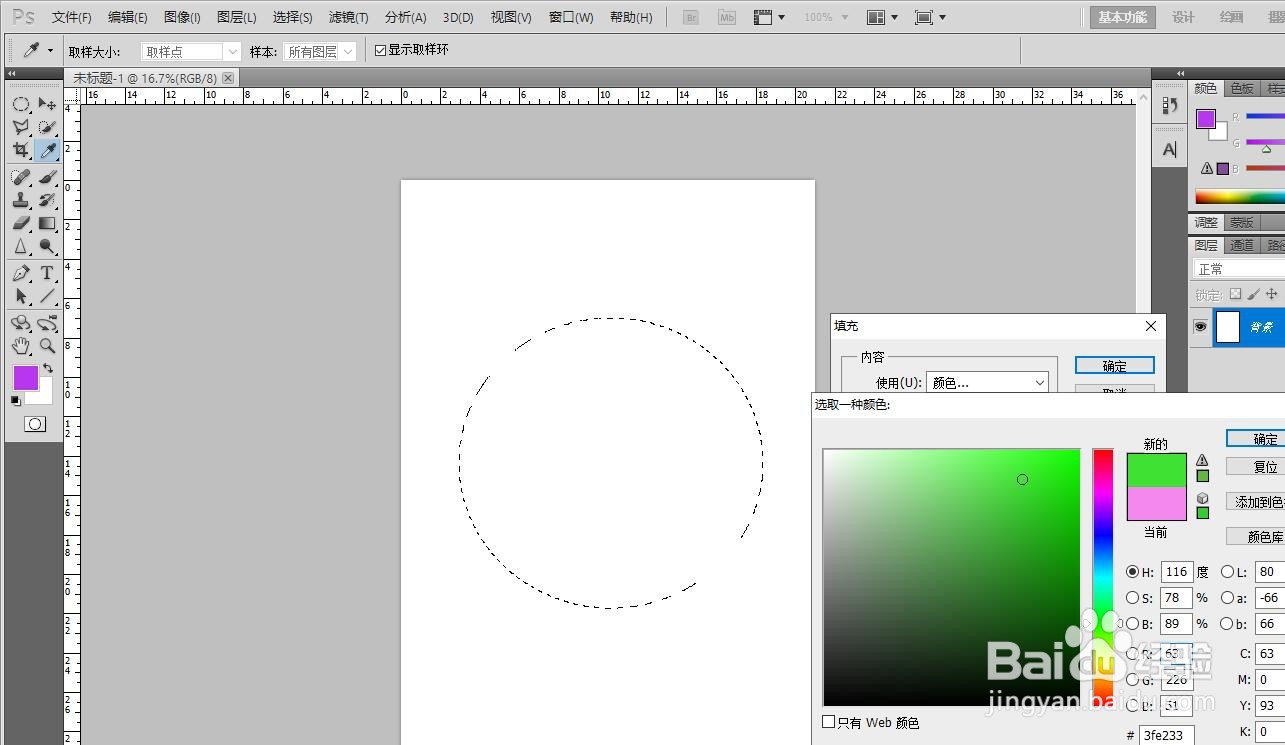Select the Quick Selection tool

point(47,127)
